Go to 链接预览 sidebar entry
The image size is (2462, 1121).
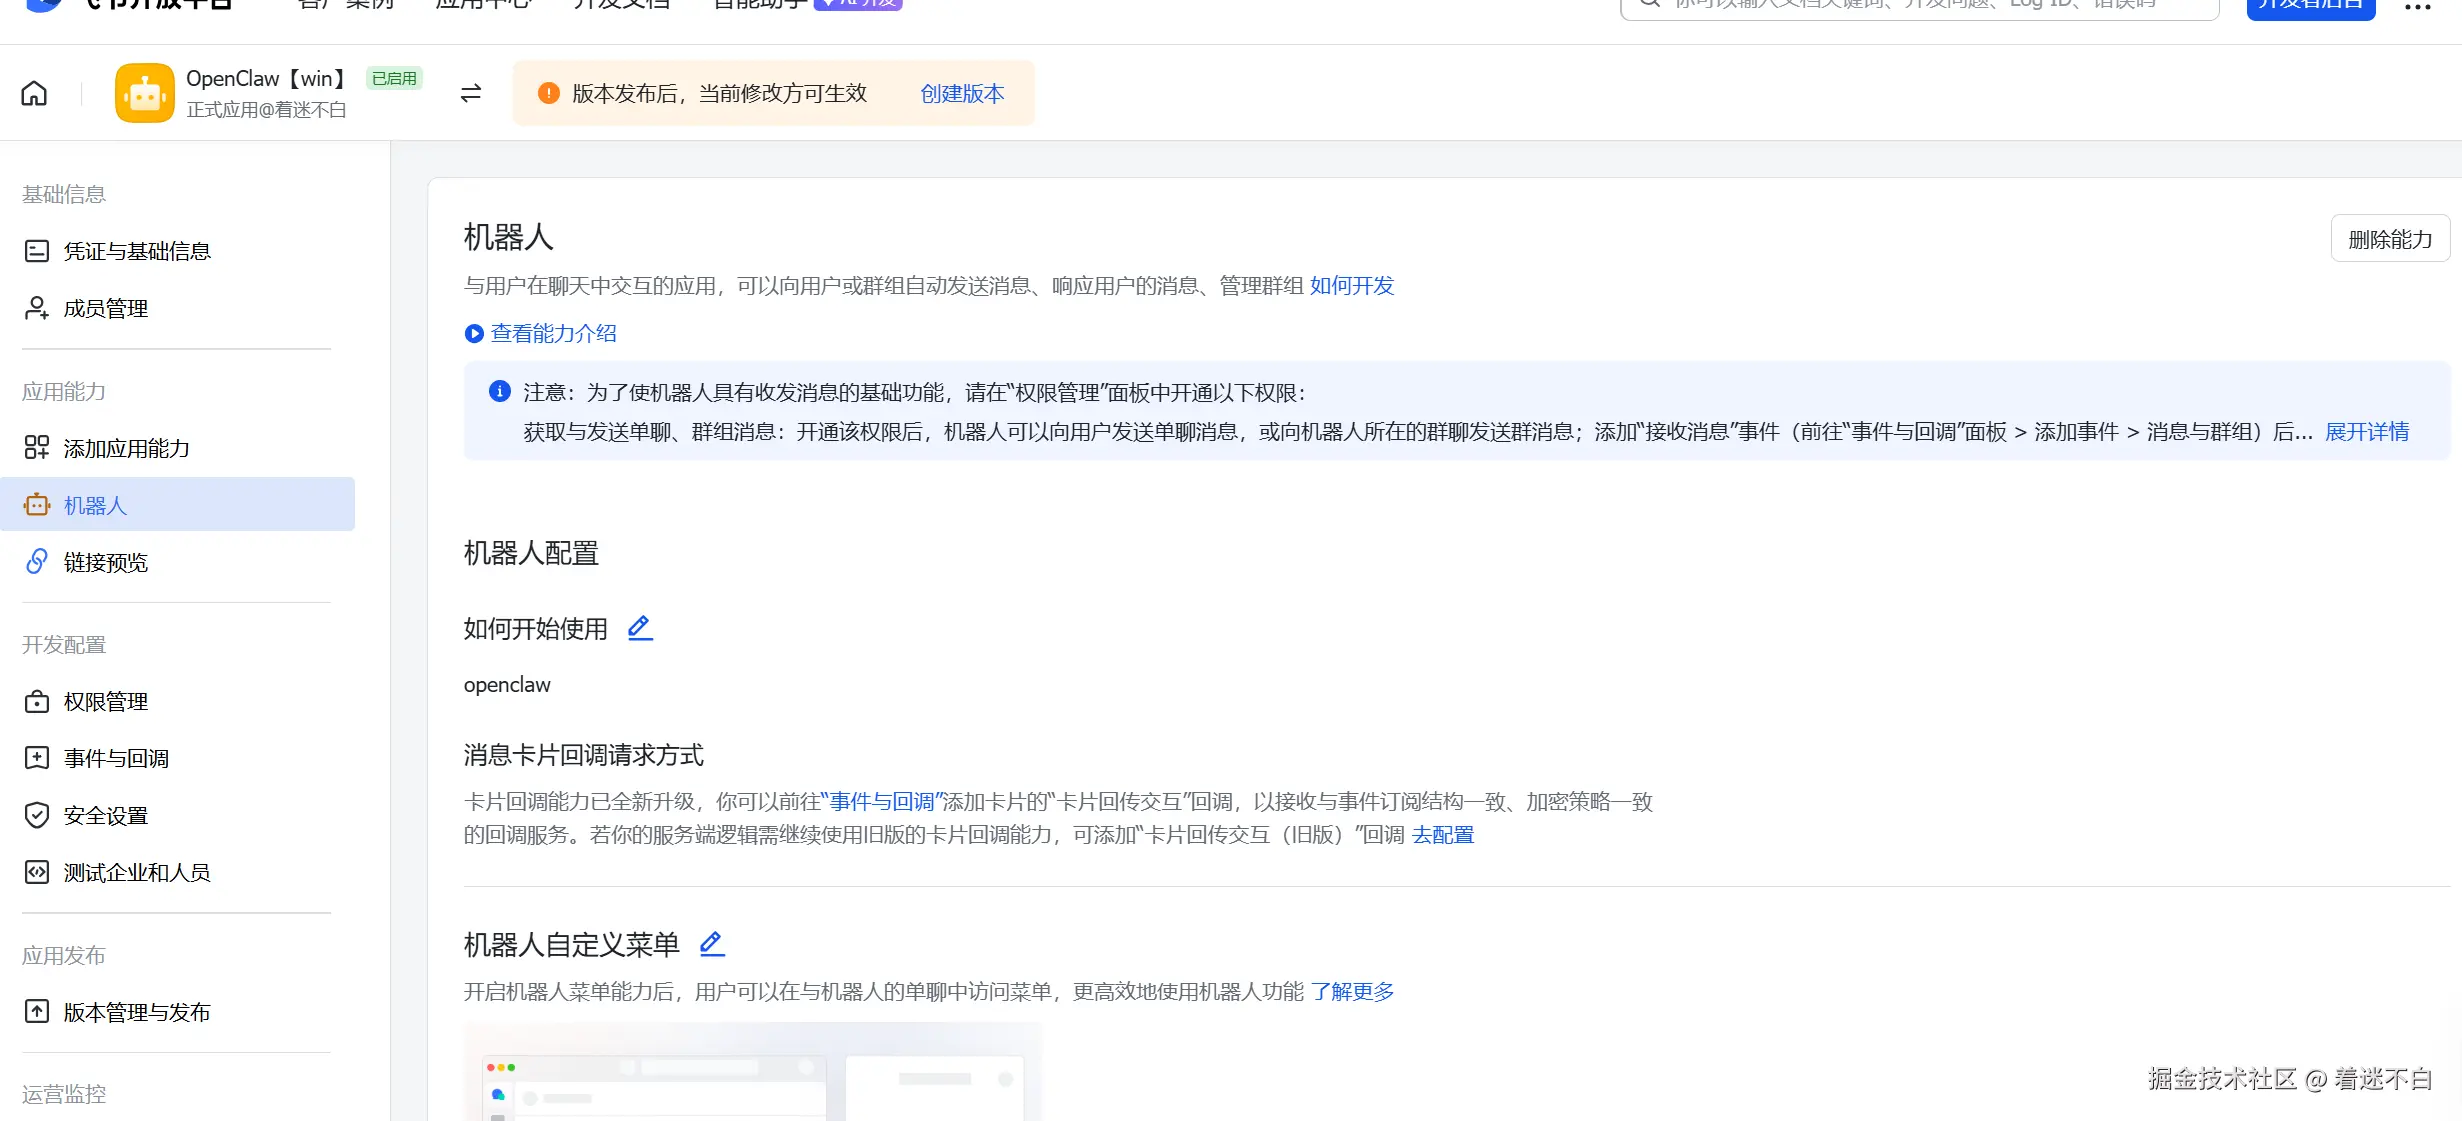[x=105, y=562]
